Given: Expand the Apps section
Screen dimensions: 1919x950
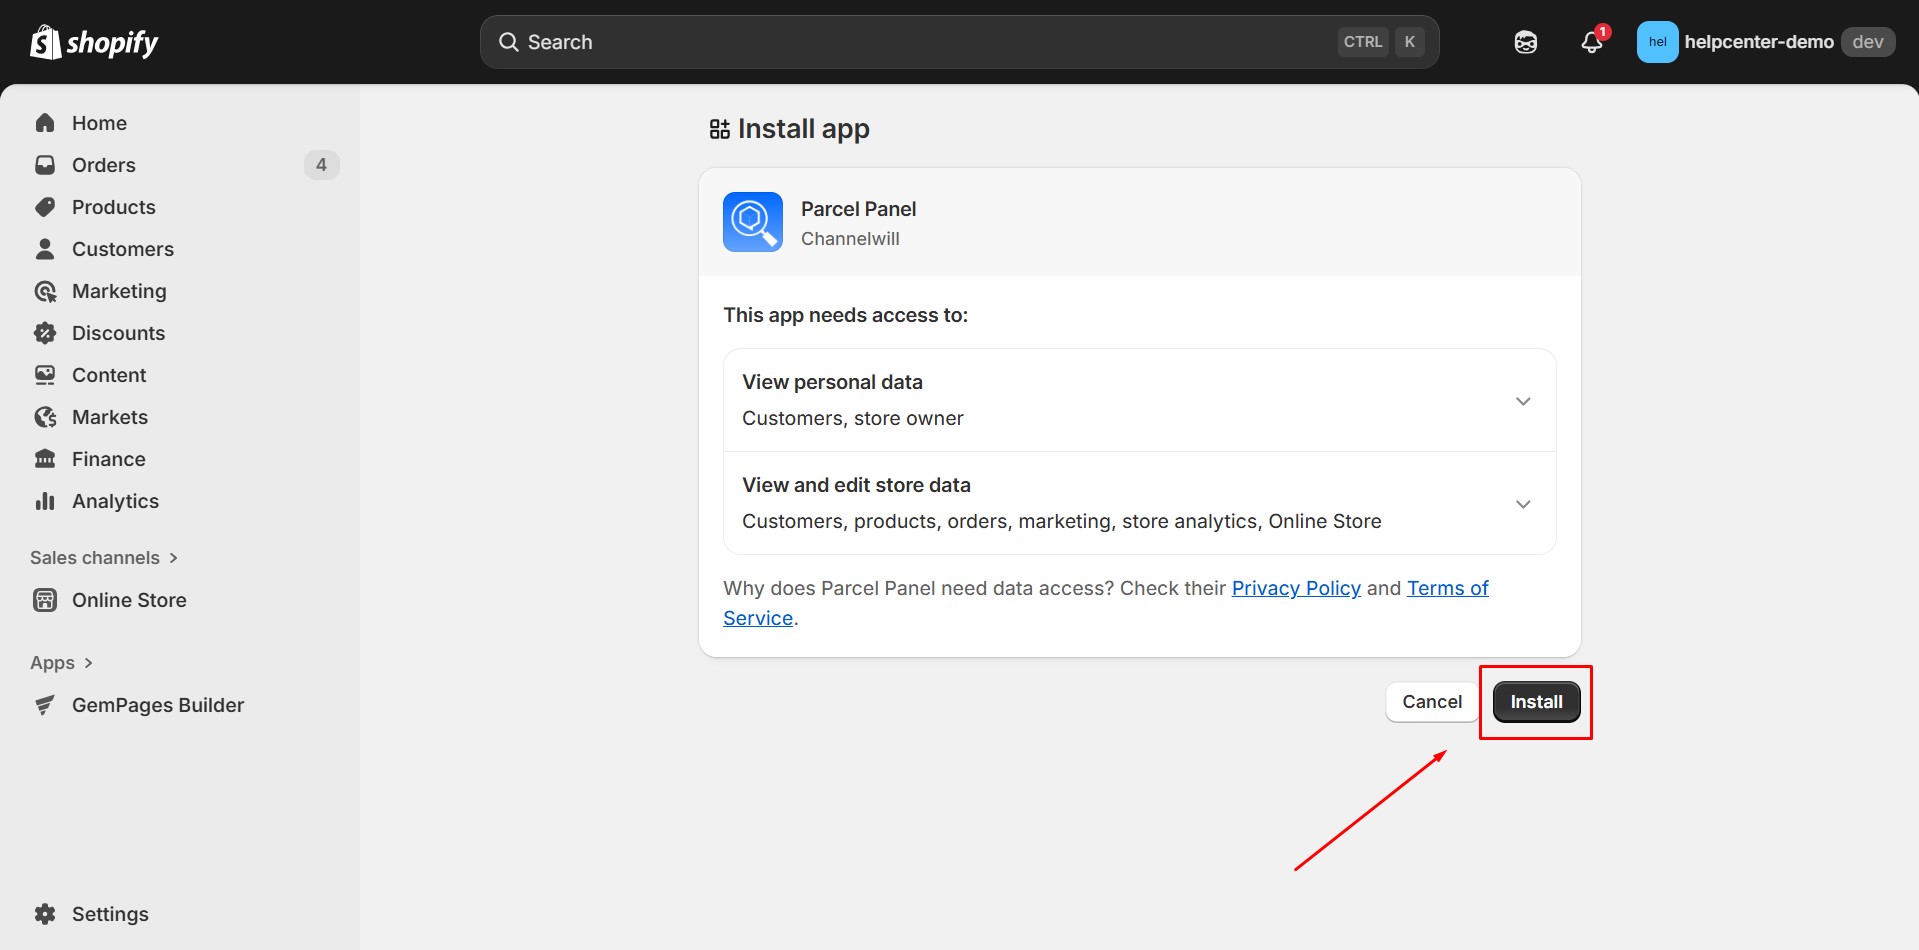Looking at the screenshot, I should pos(62,663).
